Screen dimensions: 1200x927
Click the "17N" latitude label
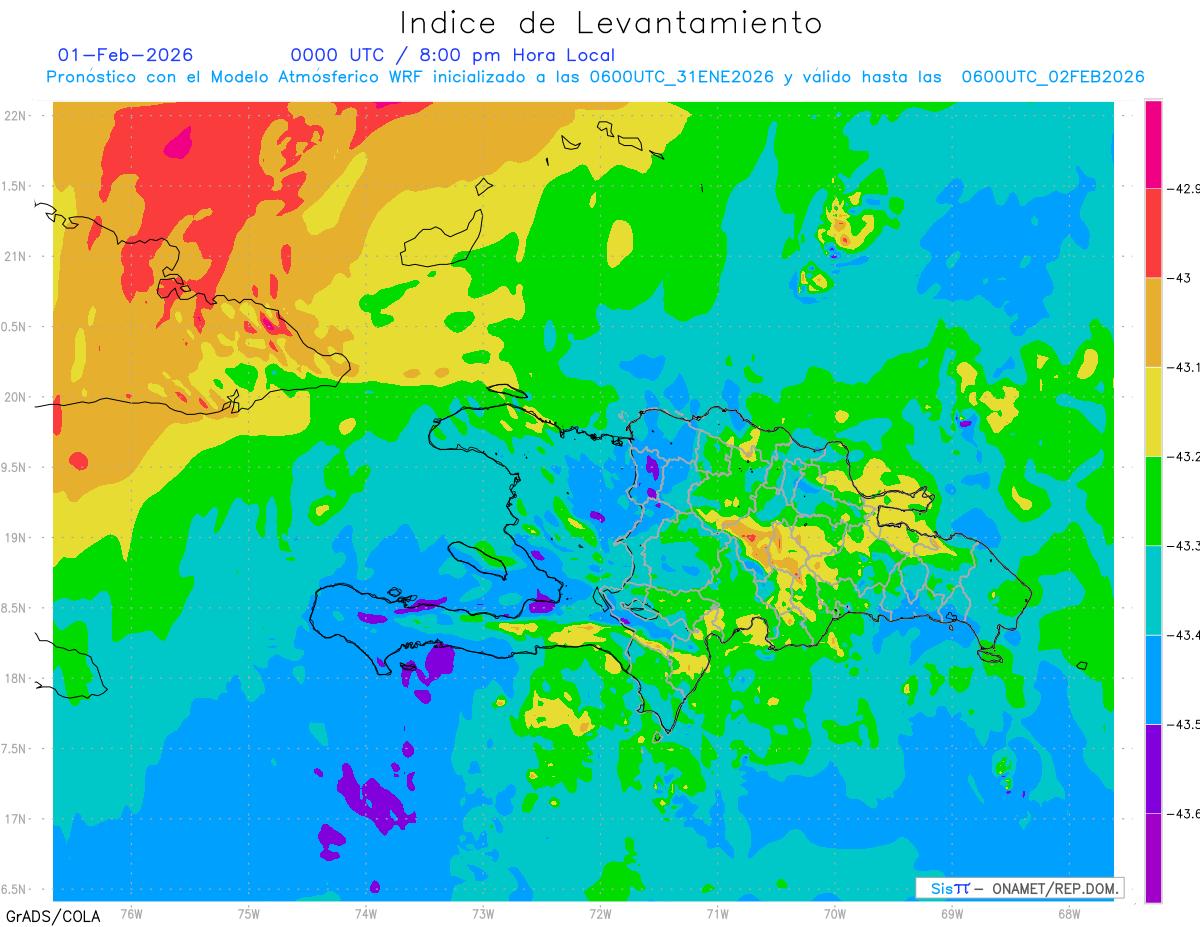(15, 819)
